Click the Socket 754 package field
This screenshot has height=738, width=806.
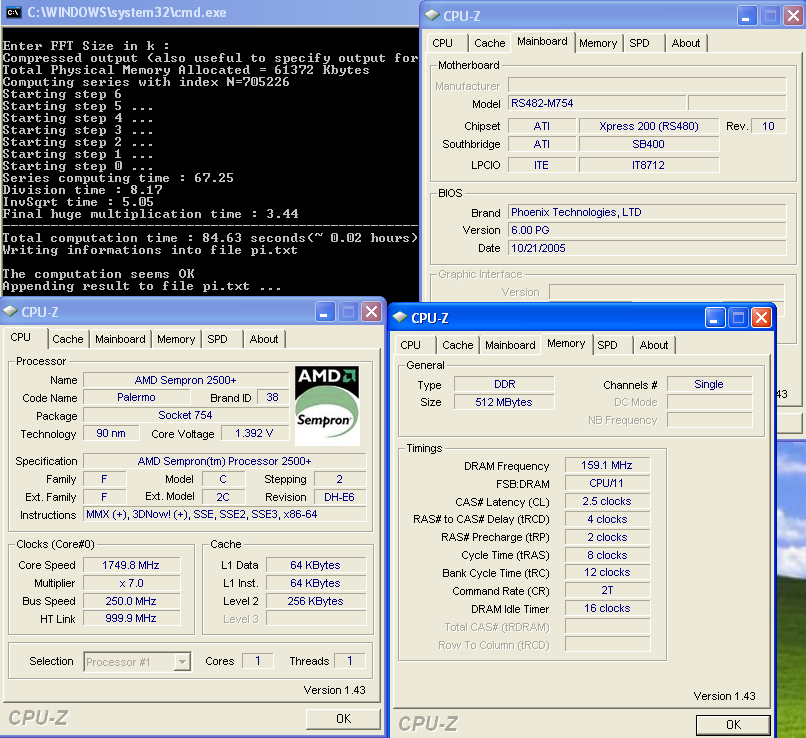[x=186, y=415]
